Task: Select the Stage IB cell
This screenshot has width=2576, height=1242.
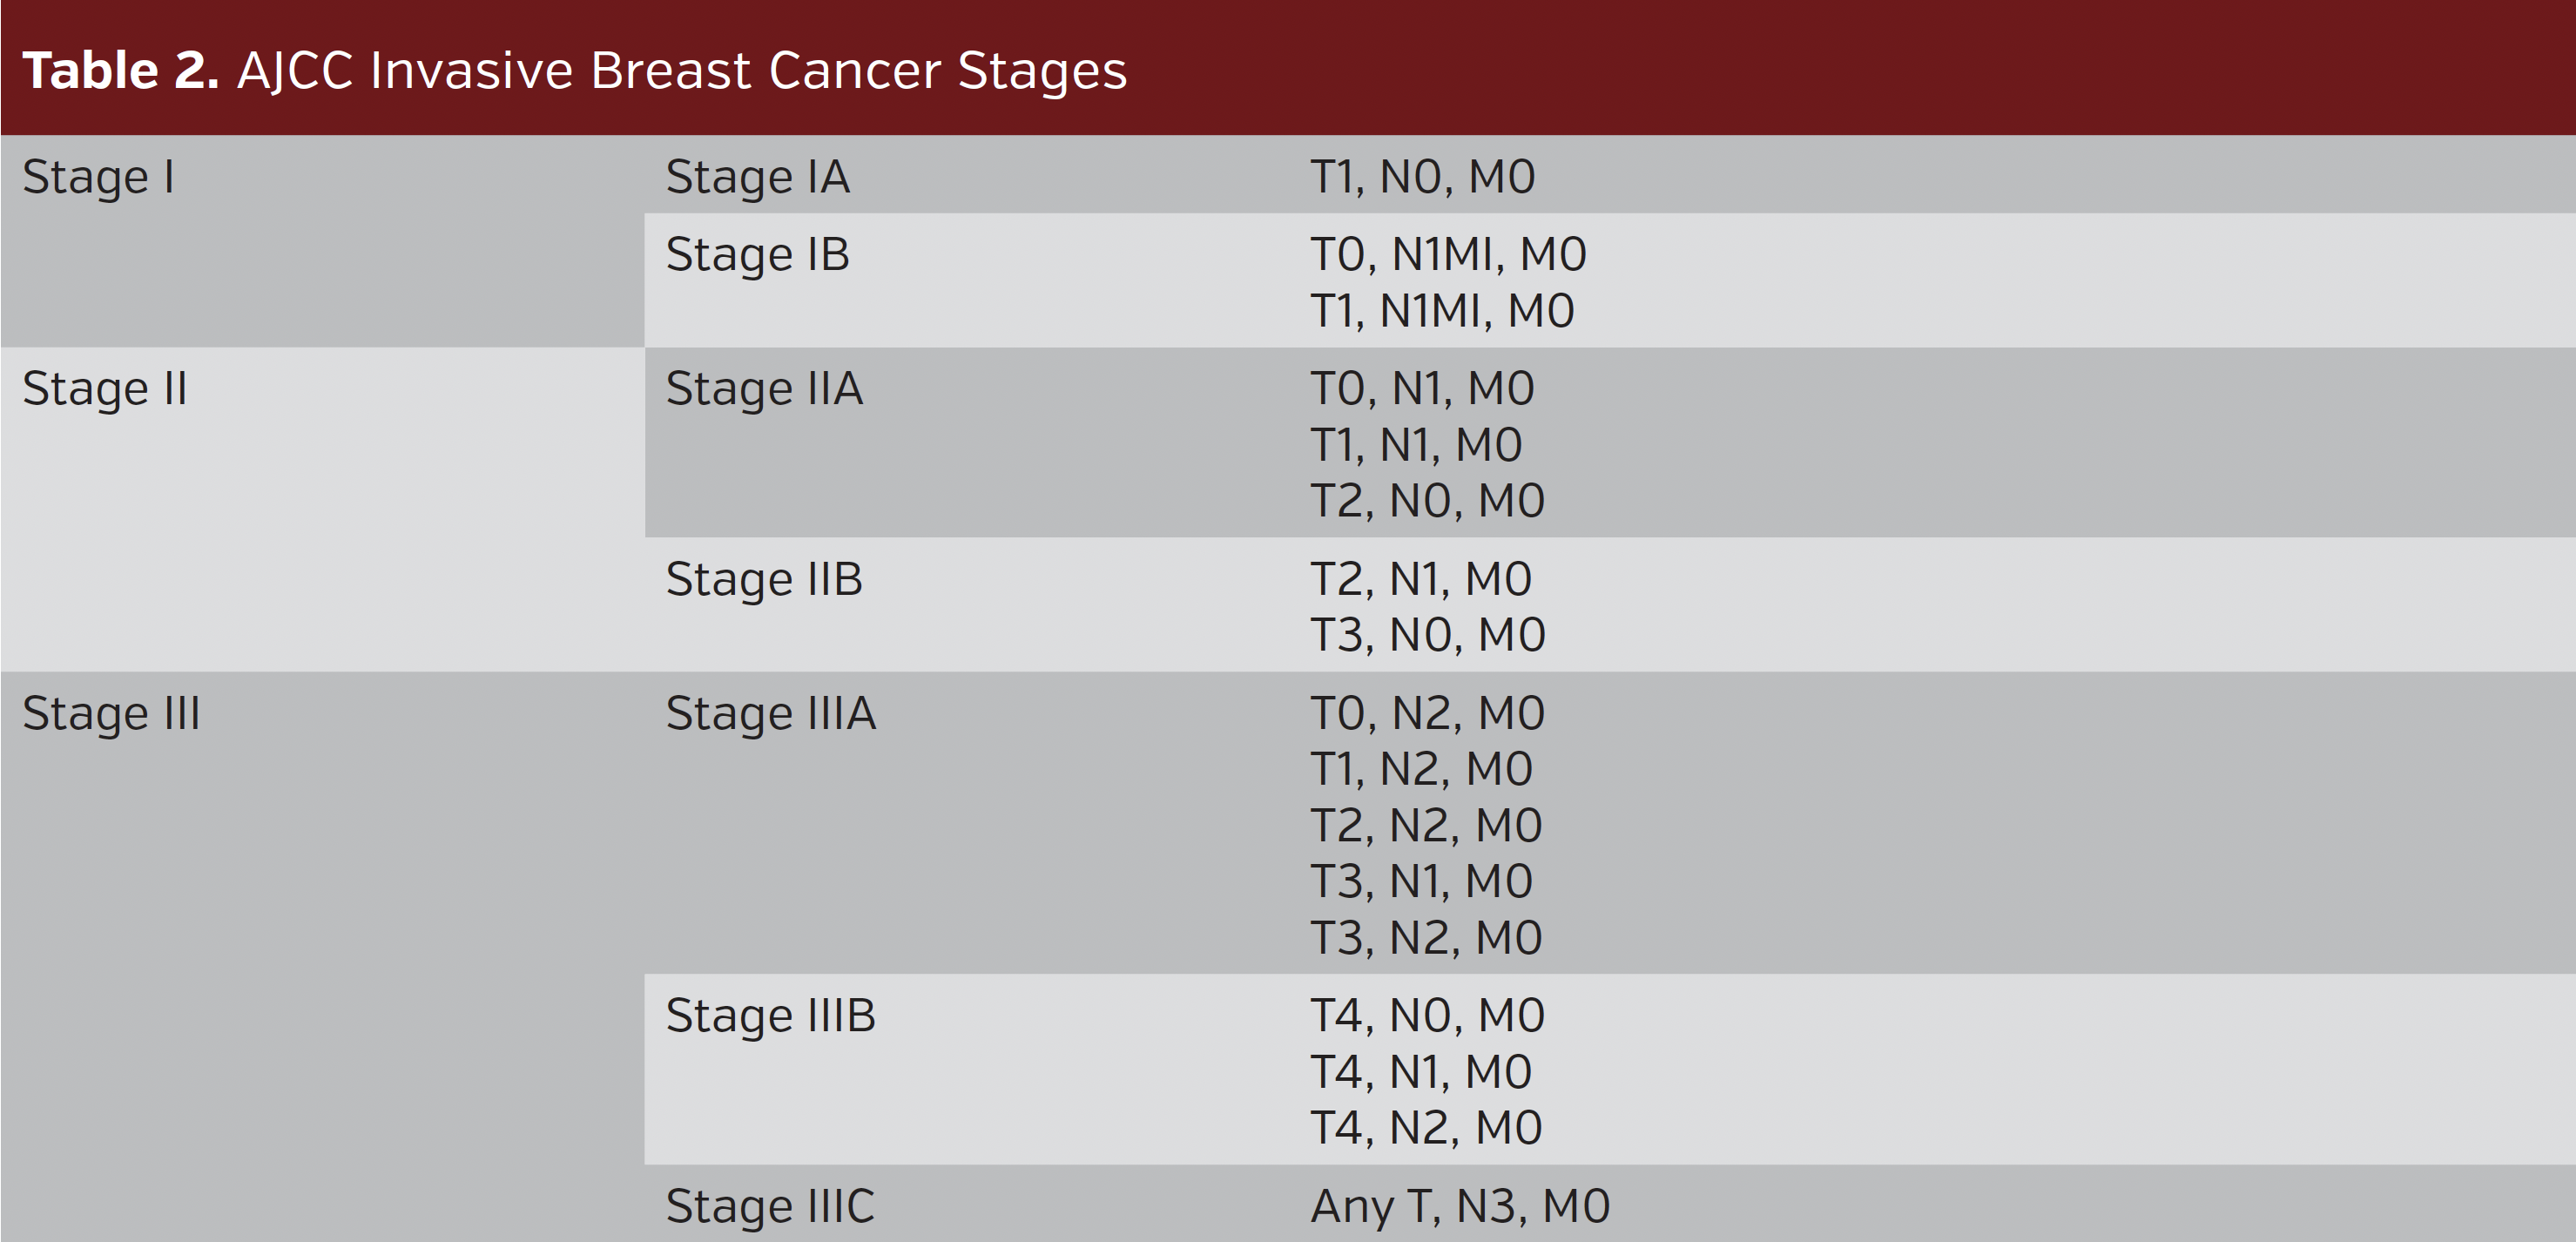Action: (x=757, y=255)
